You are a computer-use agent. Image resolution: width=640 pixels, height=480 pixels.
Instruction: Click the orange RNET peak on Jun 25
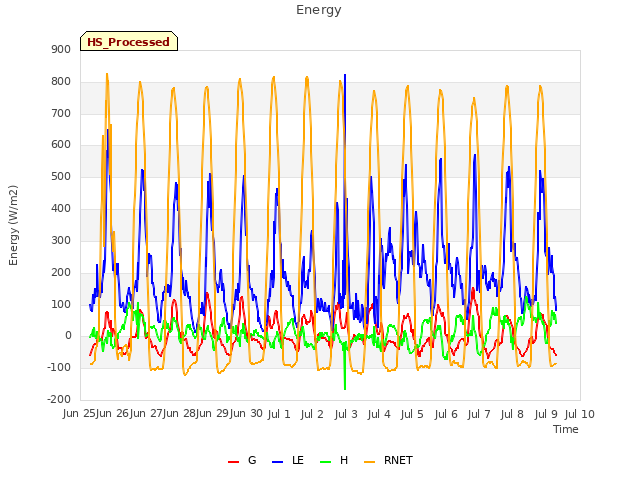coord(107,74)
